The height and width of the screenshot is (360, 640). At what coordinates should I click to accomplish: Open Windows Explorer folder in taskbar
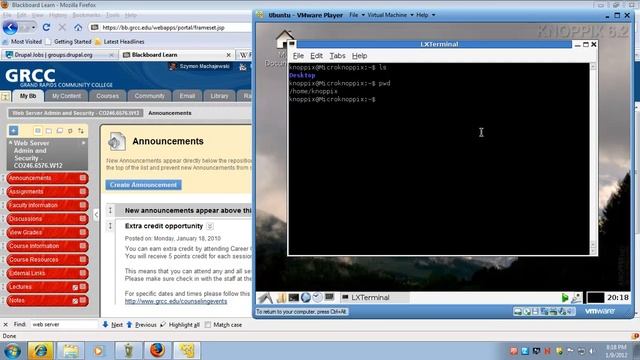pos(70,351)
